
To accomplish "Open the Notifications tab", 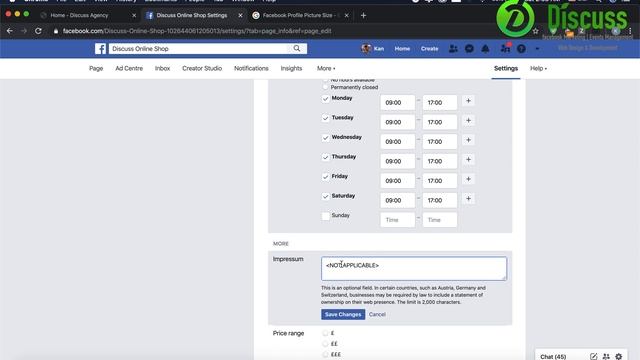I will [x=251, y=69].
